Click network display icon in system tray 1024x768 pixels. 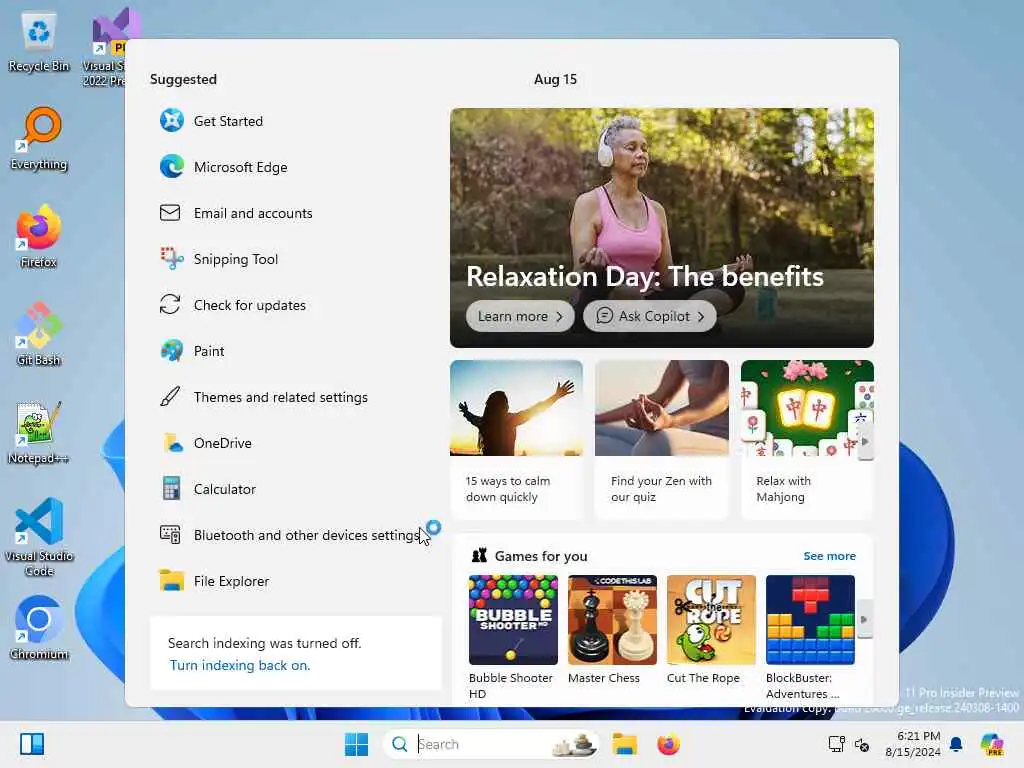tap(837, 744)
